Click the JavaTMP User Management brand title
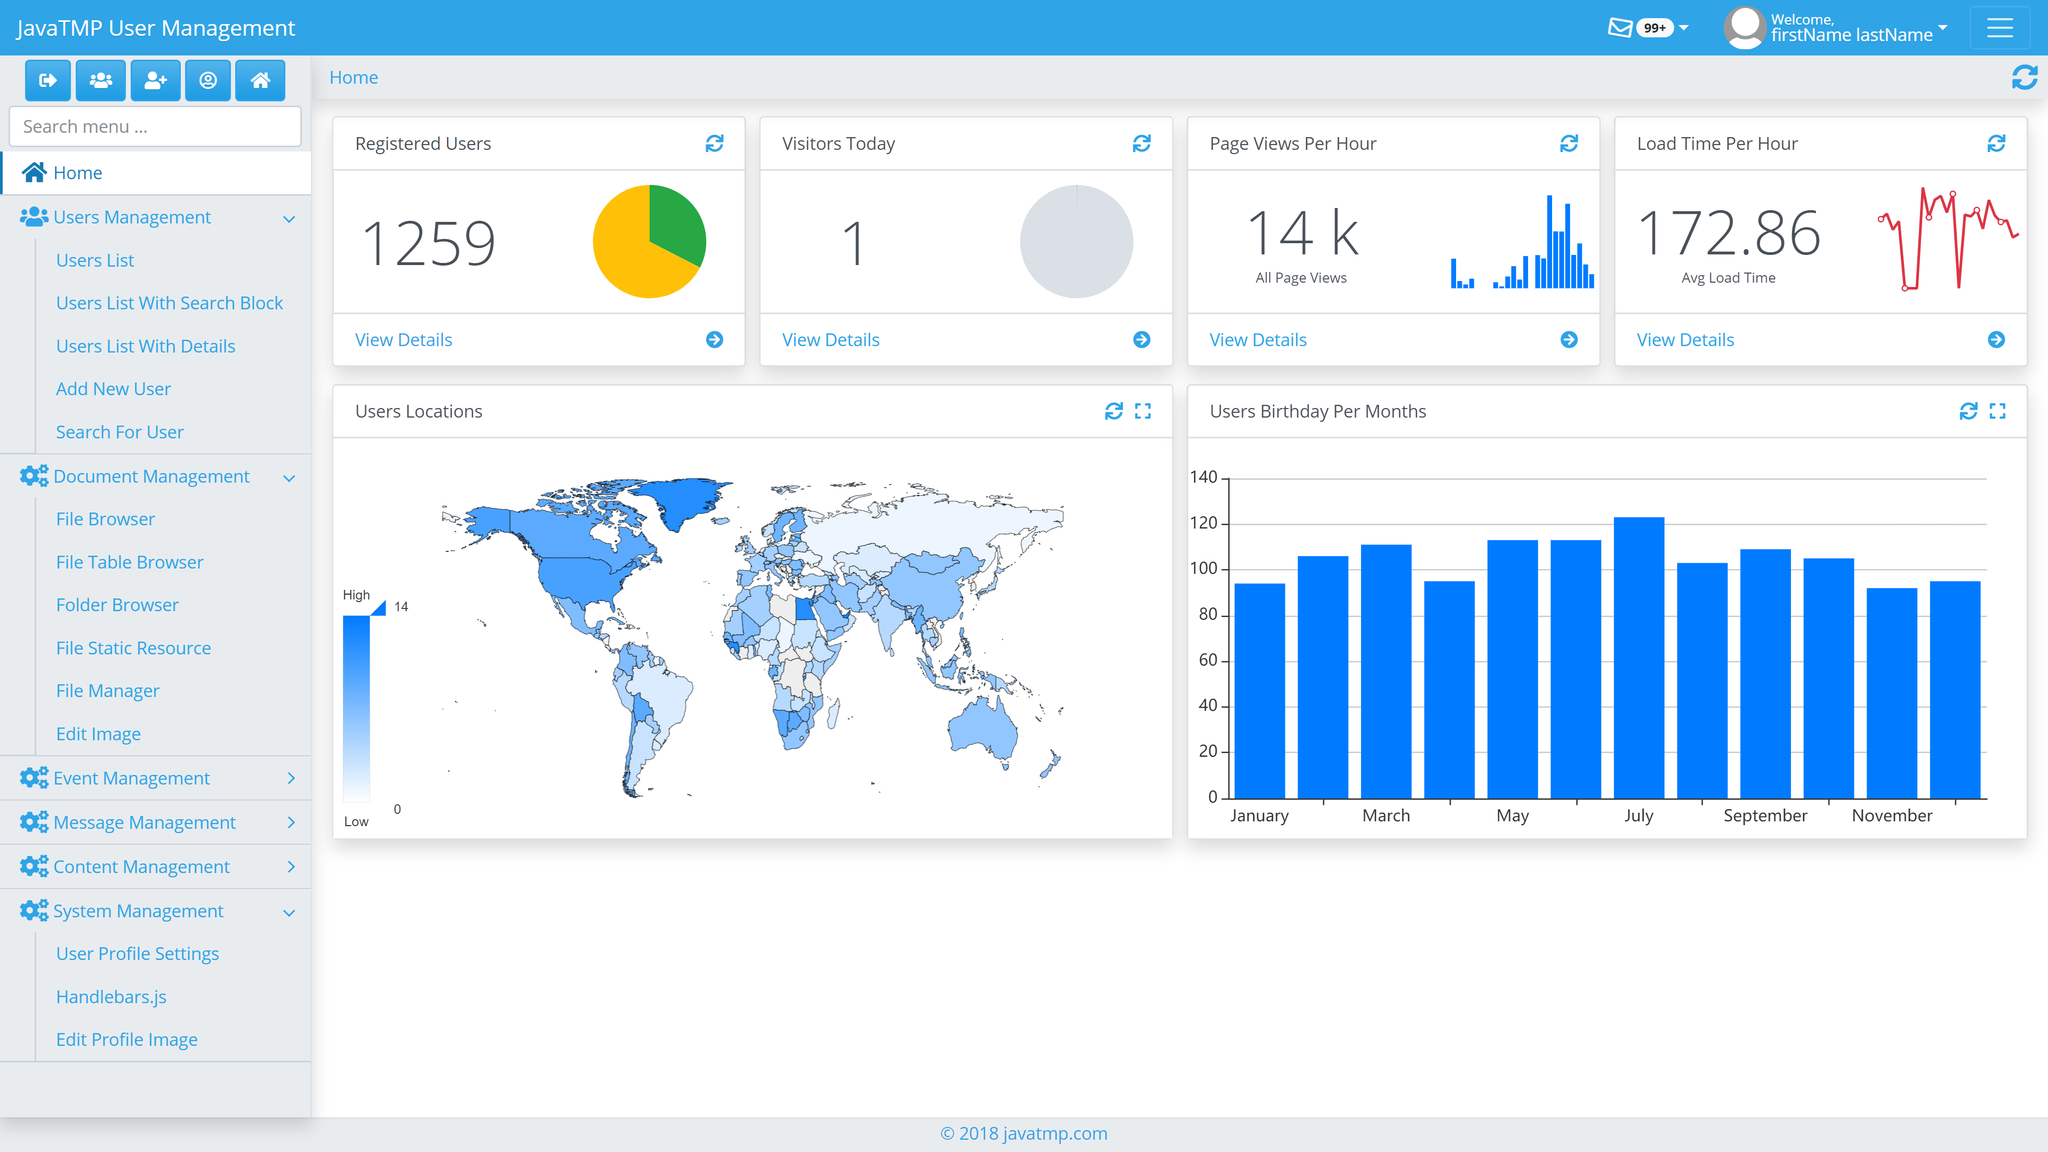 tap(156, 28)
